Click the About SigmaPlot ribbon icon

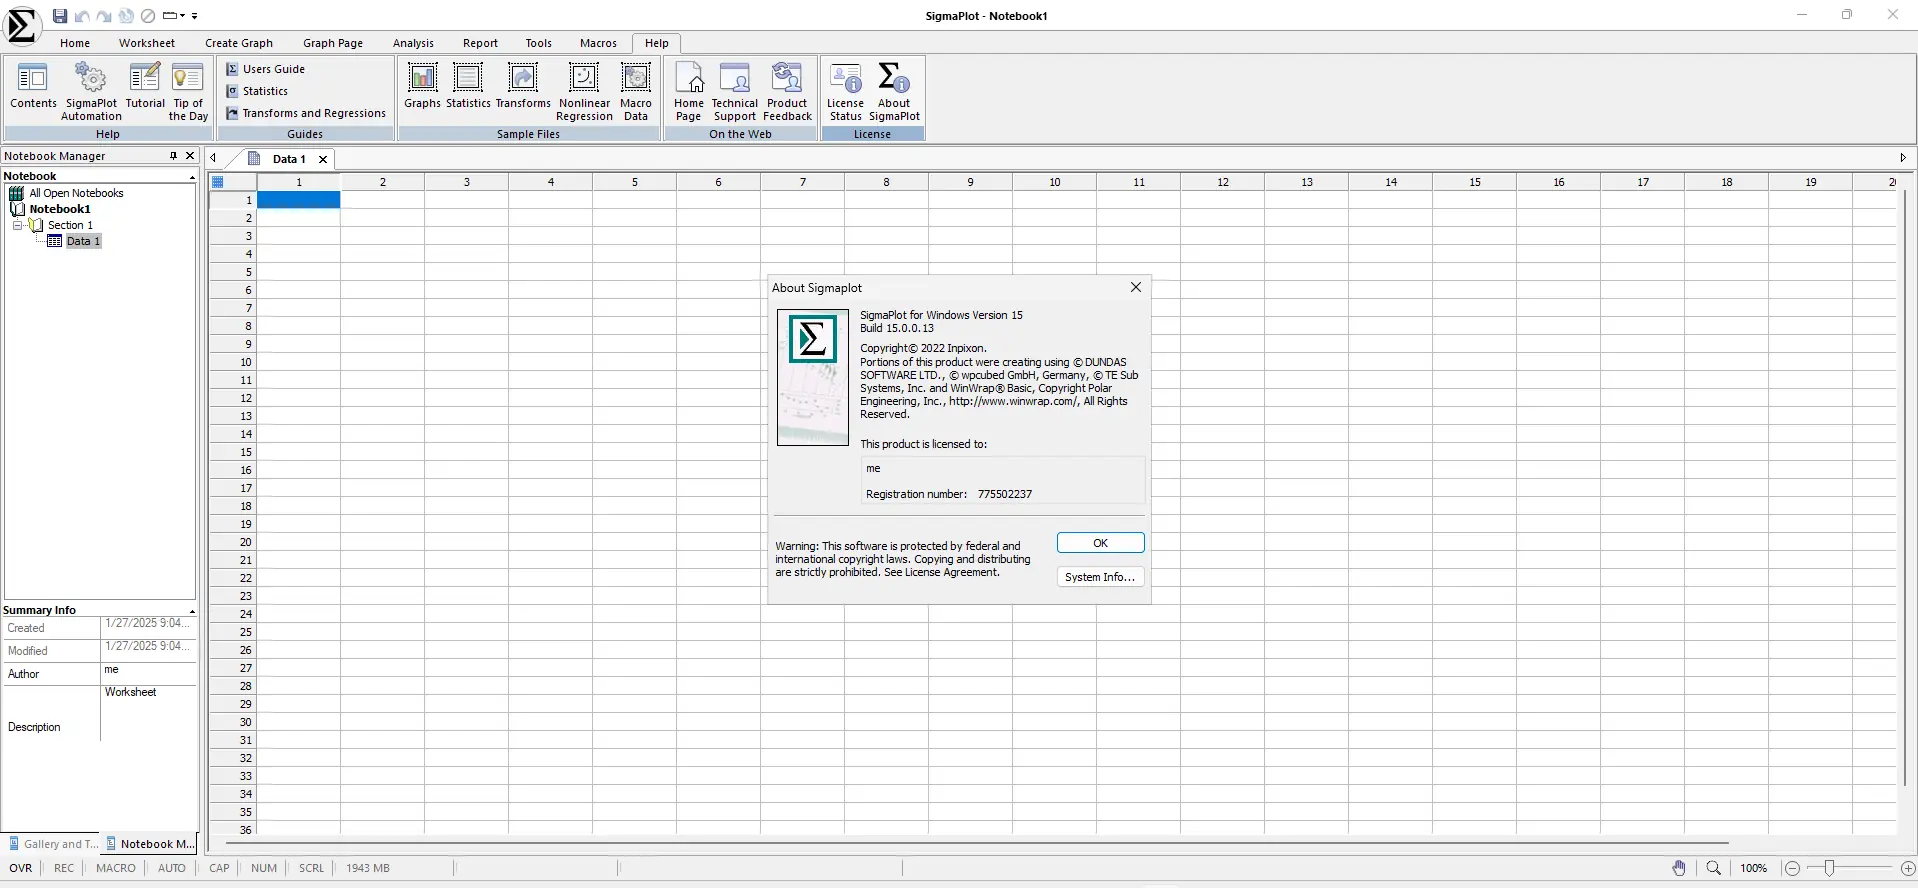(x=894, y=91)
